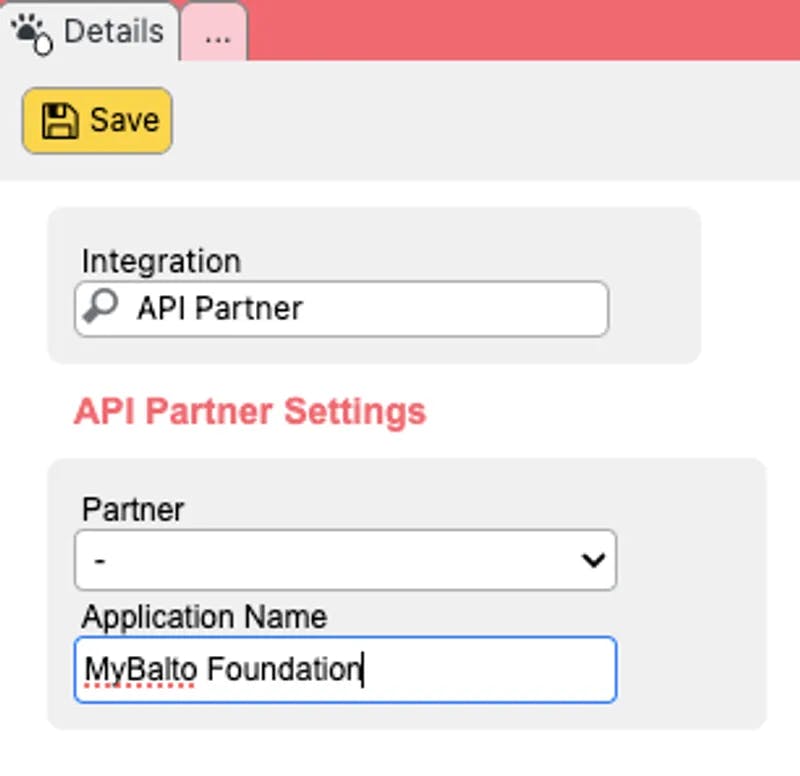Click the red header bar beside tabs
800x776 pixels.
coord(520,30)
